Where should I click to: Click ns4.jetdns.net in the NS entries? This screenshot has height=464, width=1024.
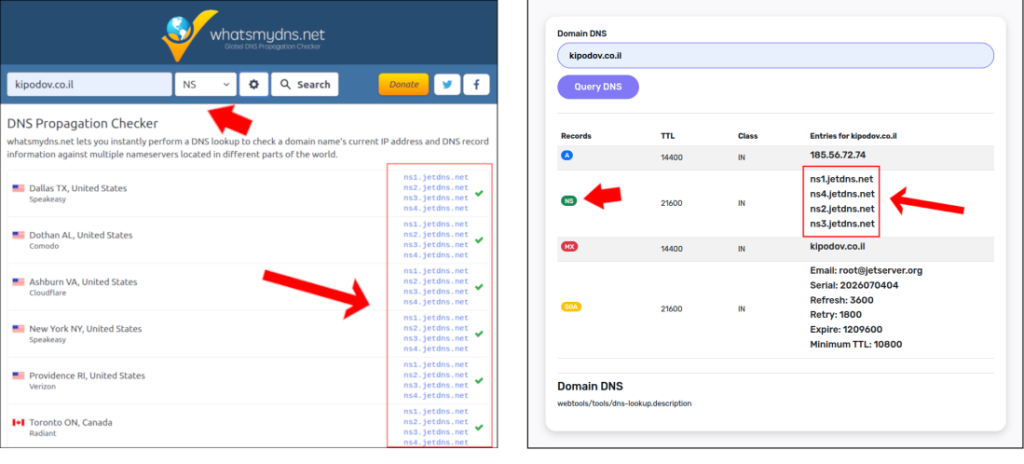click(x=842, y=194)
